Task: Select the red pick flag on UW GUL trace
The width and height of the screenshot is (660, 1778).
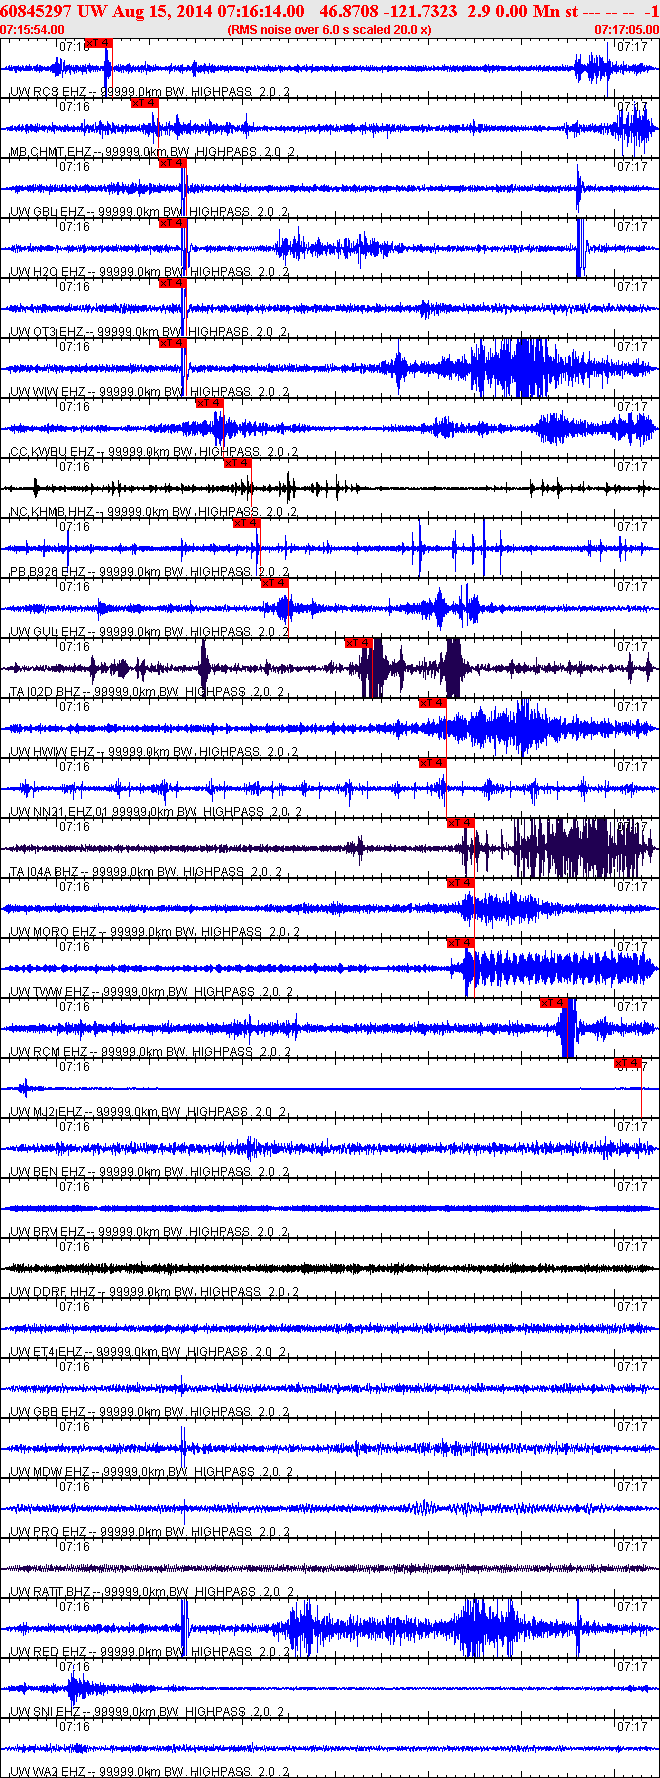Action: point(274,583)
